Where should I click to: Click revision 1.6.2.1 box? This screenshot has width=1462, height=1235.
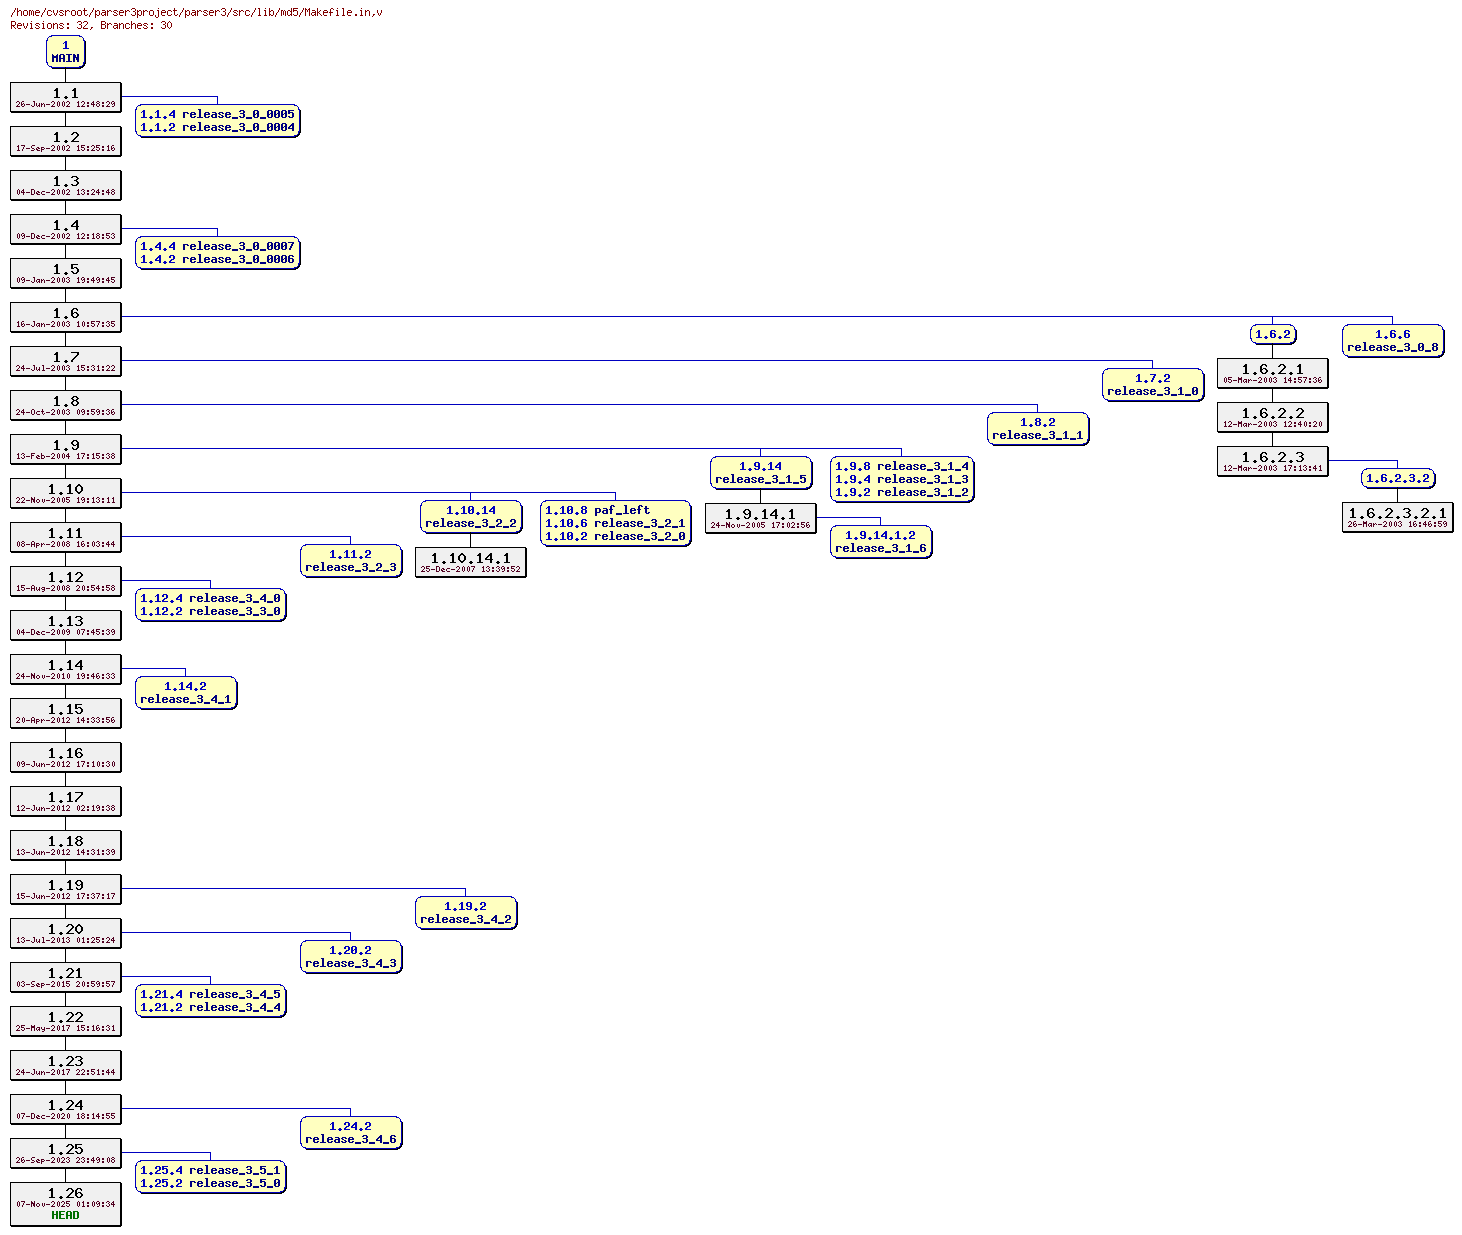(x=1273, y=373)
